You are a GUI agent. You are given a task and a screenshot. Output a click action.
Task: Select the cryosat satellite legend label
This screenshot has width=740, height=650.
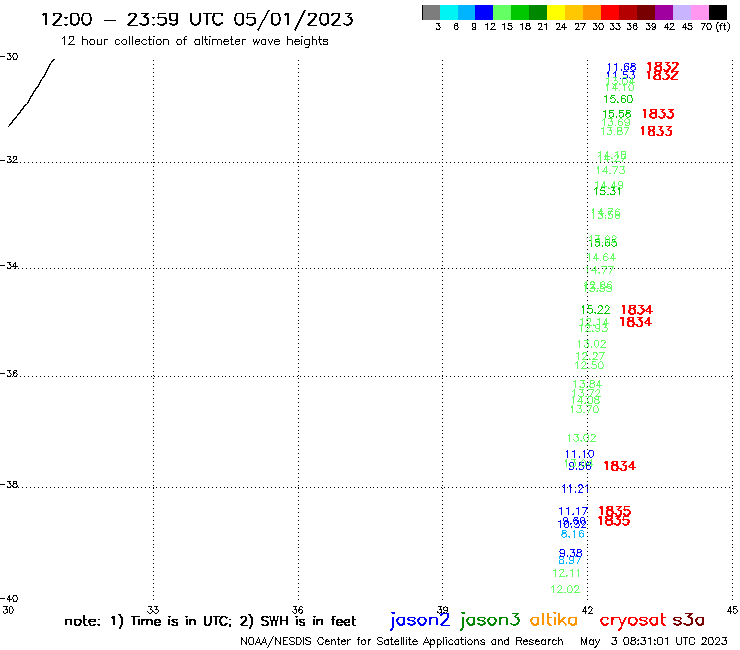click(x=633, y=619)
